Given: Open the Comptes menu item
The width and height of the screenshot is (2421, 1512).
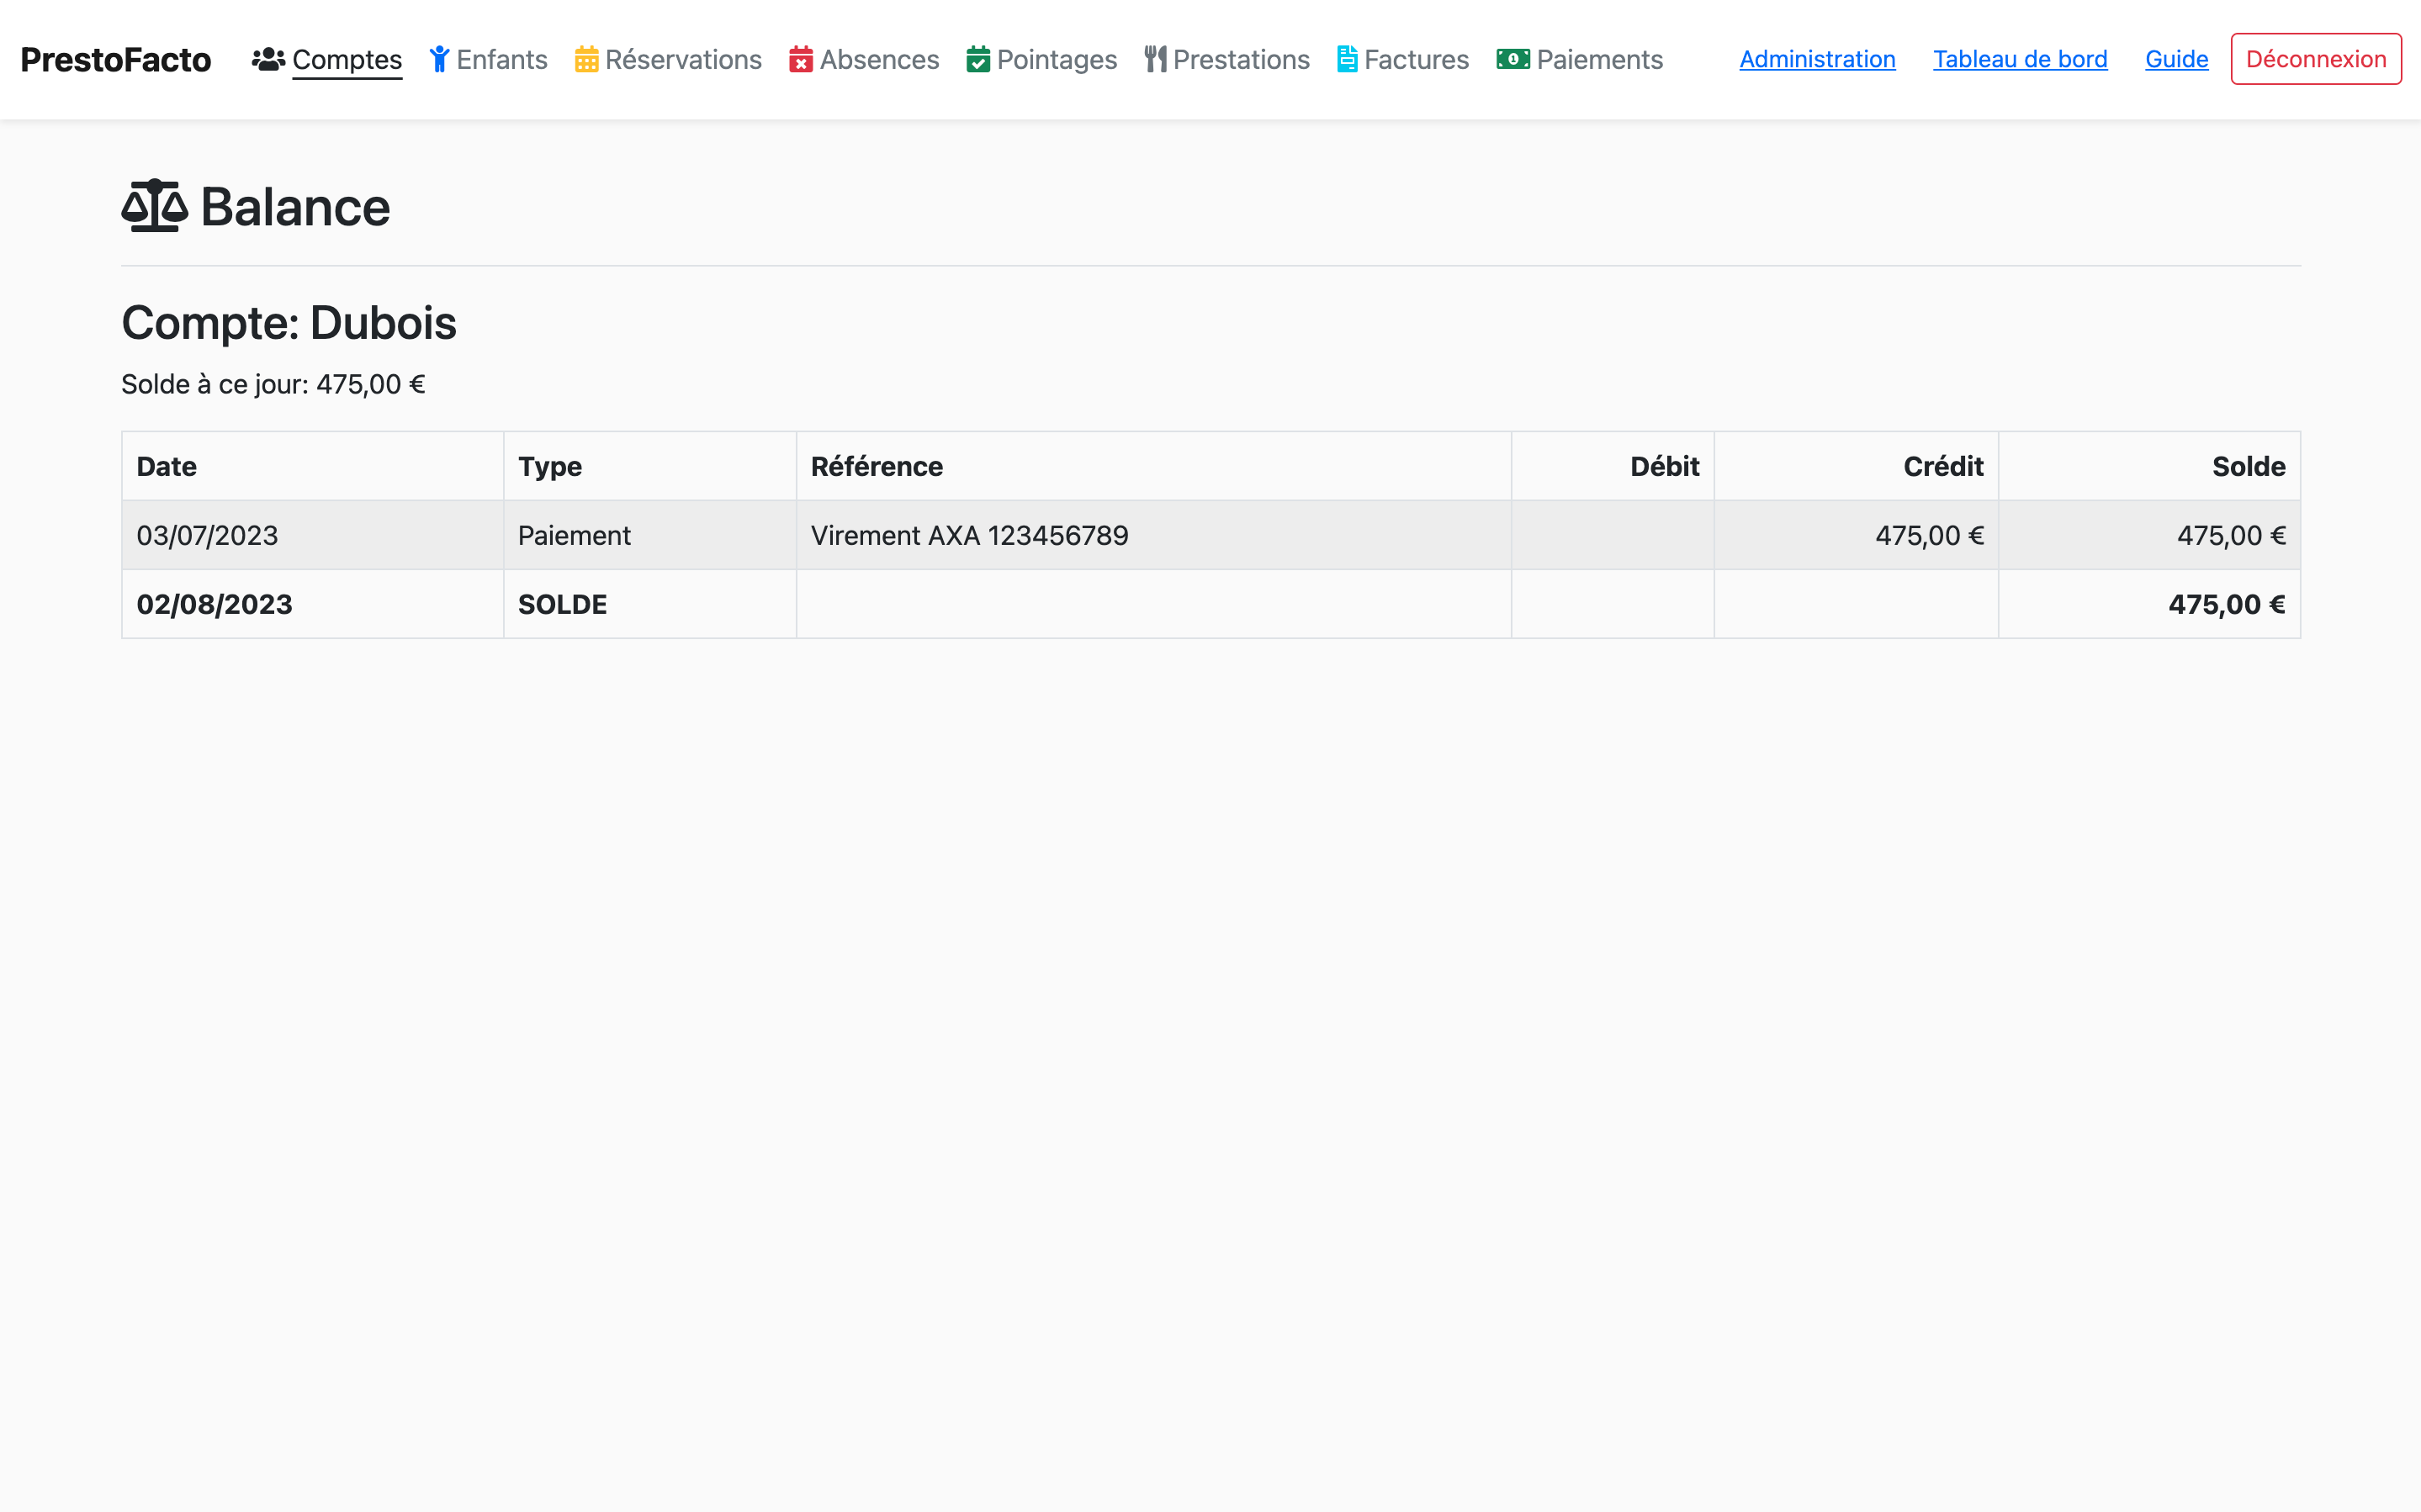Looking at the screenshot, I should [346, 60].
